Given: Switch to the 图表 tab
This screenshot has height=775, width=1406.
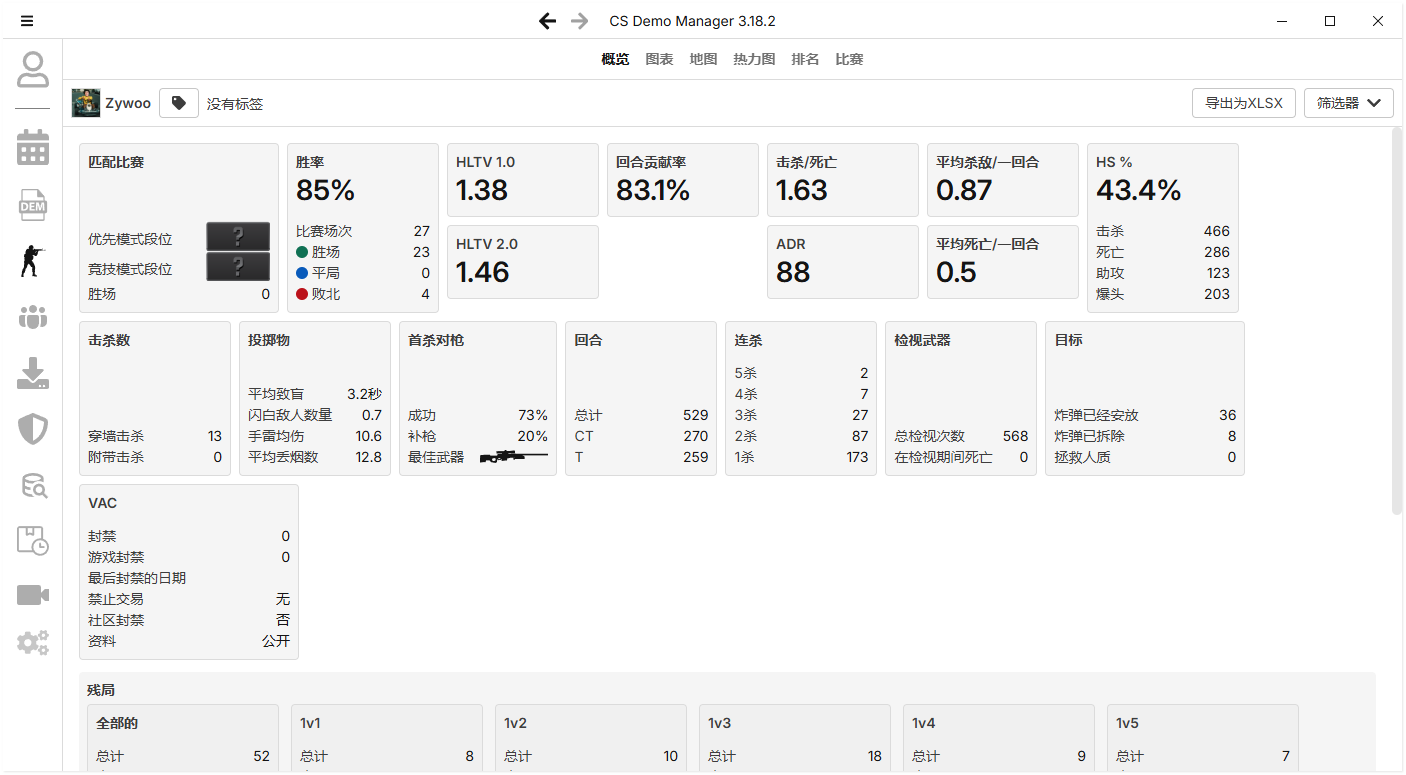Looking at the screenshot, I should [659, 59].
